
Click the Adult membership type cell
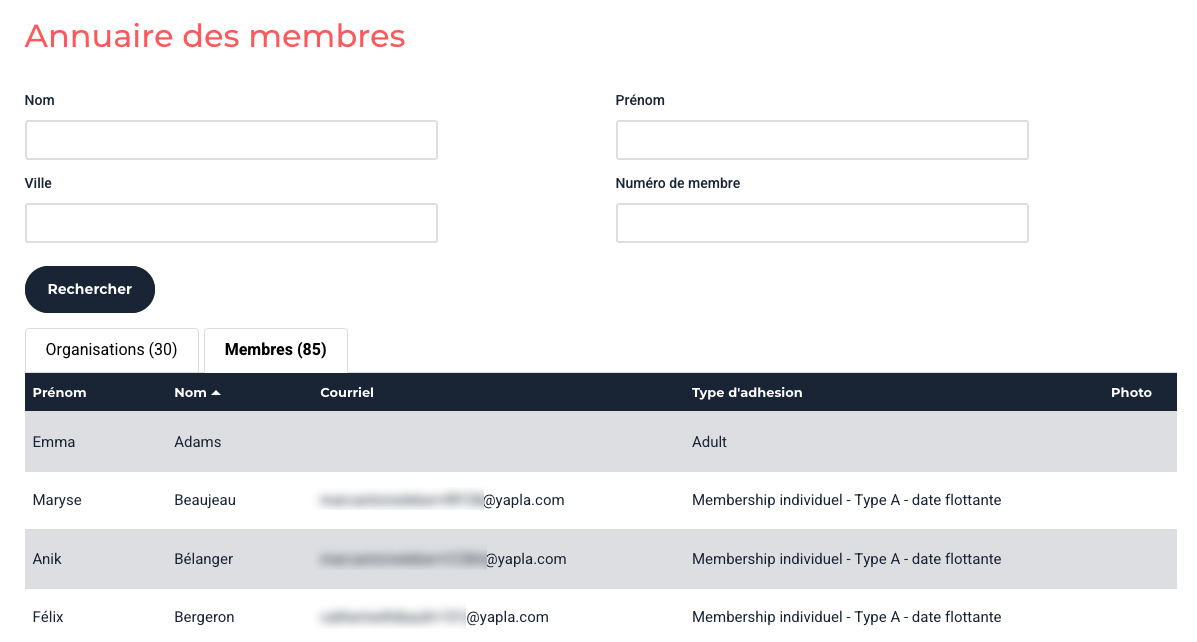(709, 442)
